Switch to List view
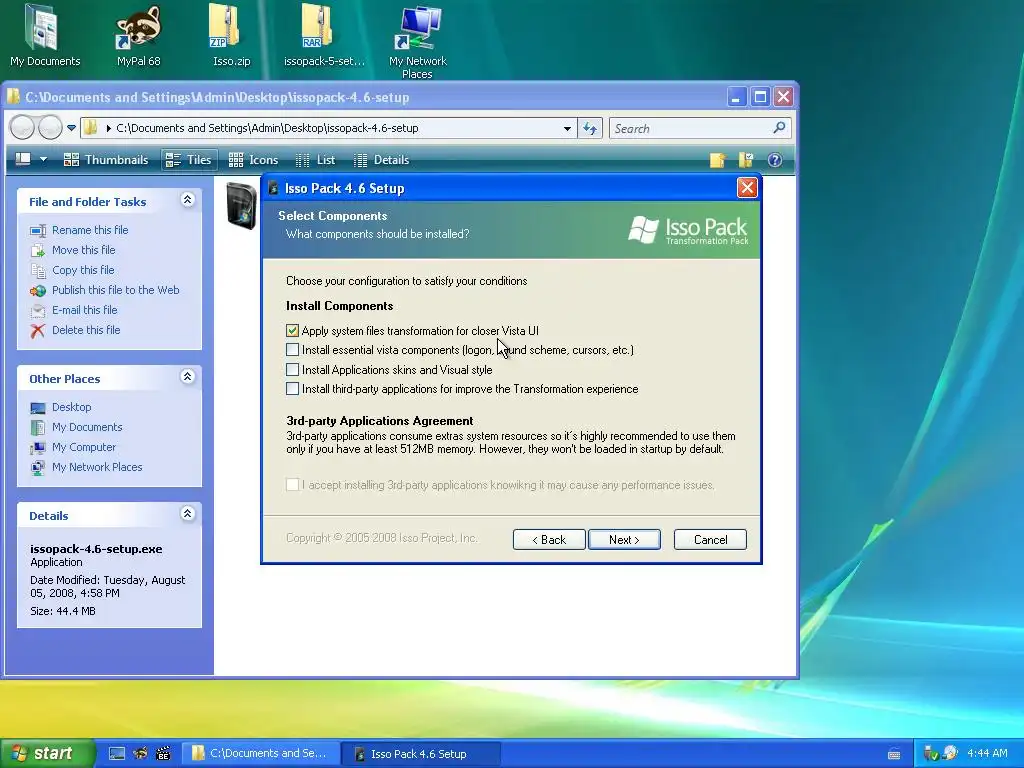The height and width of the screenshot is (768, 1024). (x=315, y=160)
